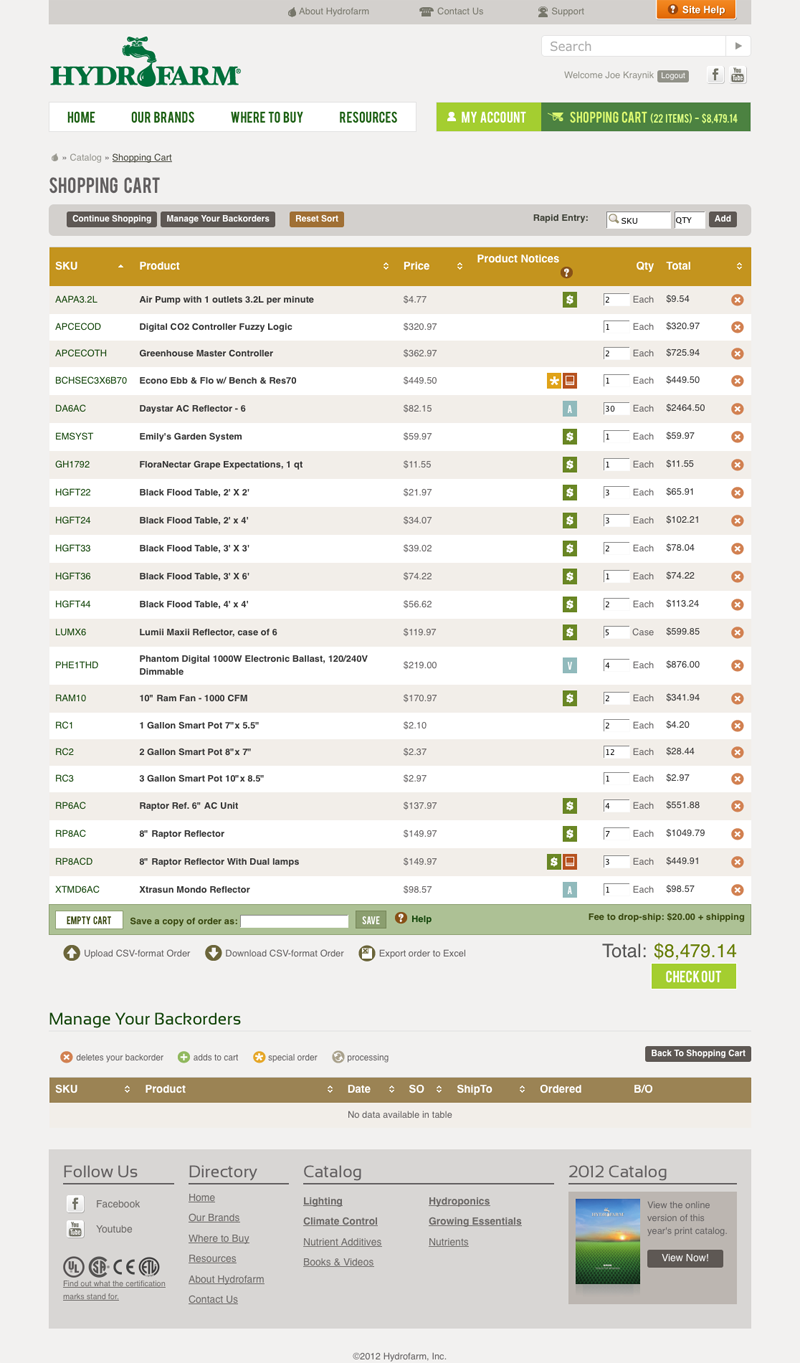Viewport: 800px width, 1363px height.
Task: Click the star notice icon for Econo Ebb & Flo
Action: [x=553, y=381]
